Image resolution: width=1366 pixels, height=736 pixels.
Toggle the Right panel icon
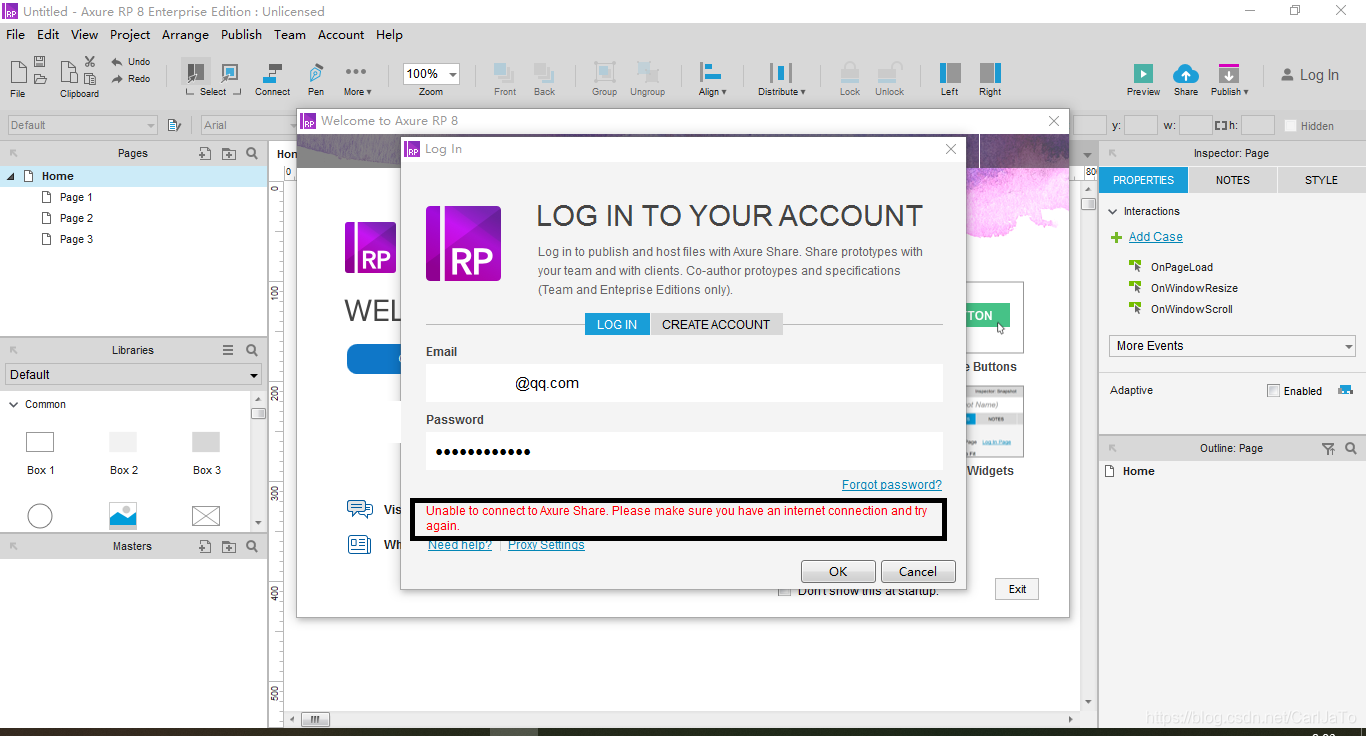990,73
